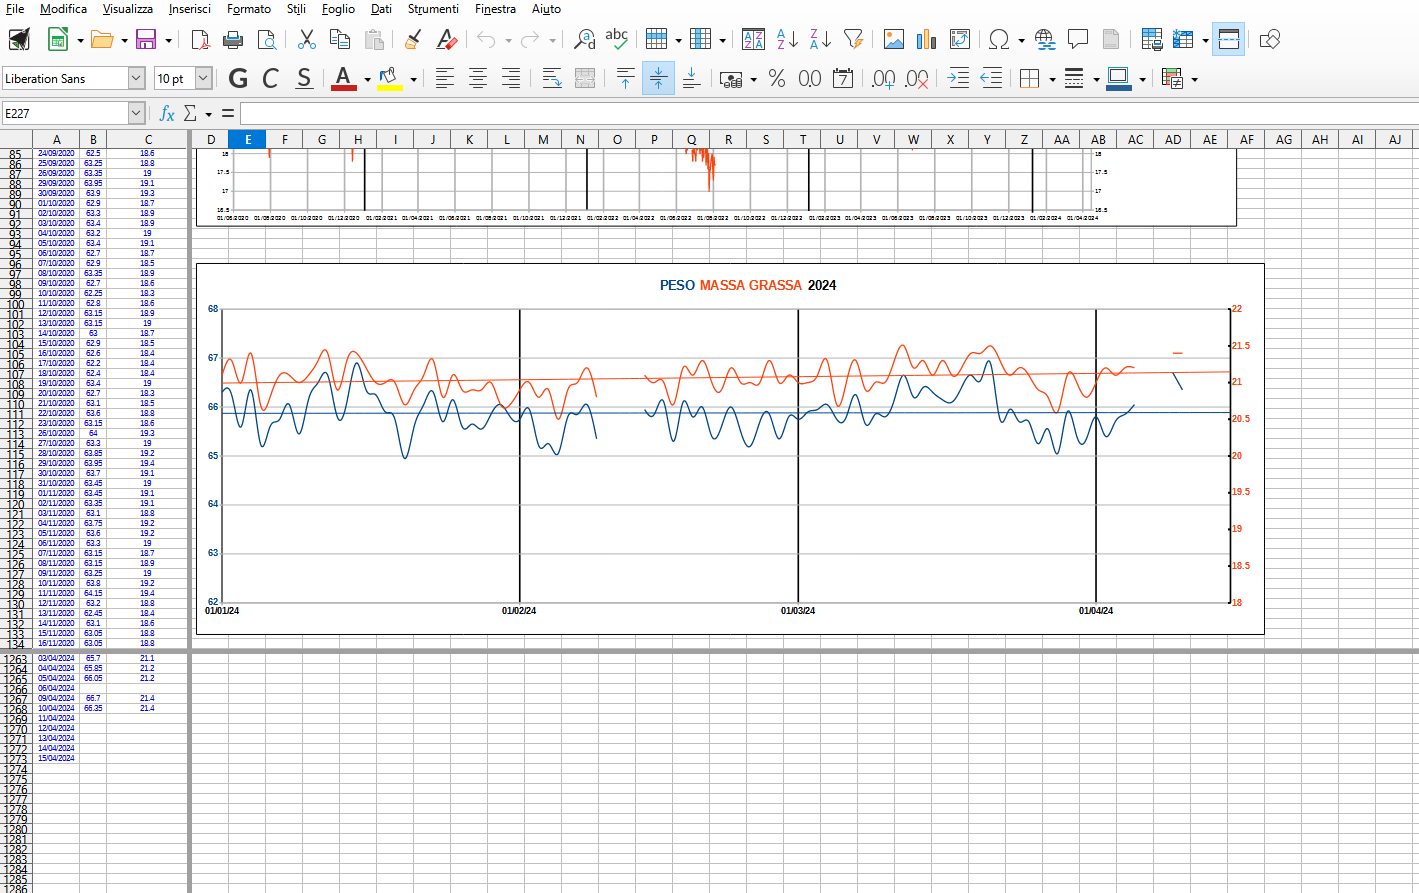The image size is (1419, 893).
Task: Click the AutoFilter funnel icon
Action: click(x=853, y=40)
